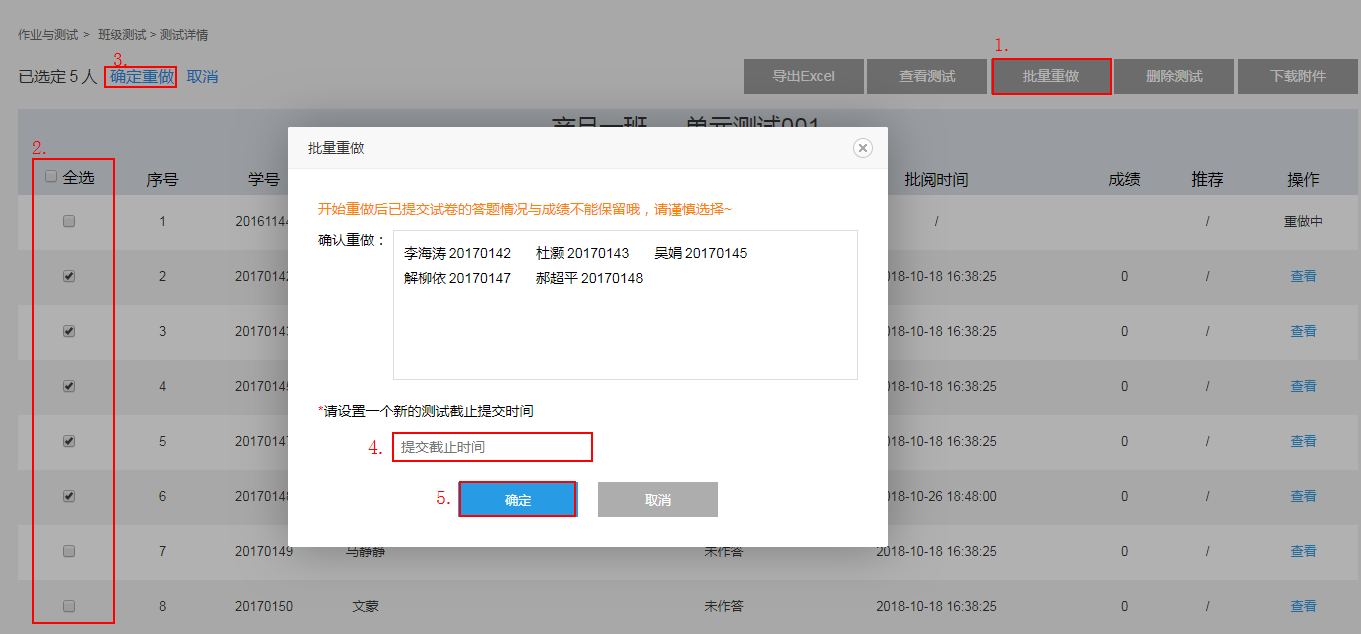Uncheck the checkbox for row number 6
The width and height of the screenshot is (1361, 634).
click(x=69, y=496)
